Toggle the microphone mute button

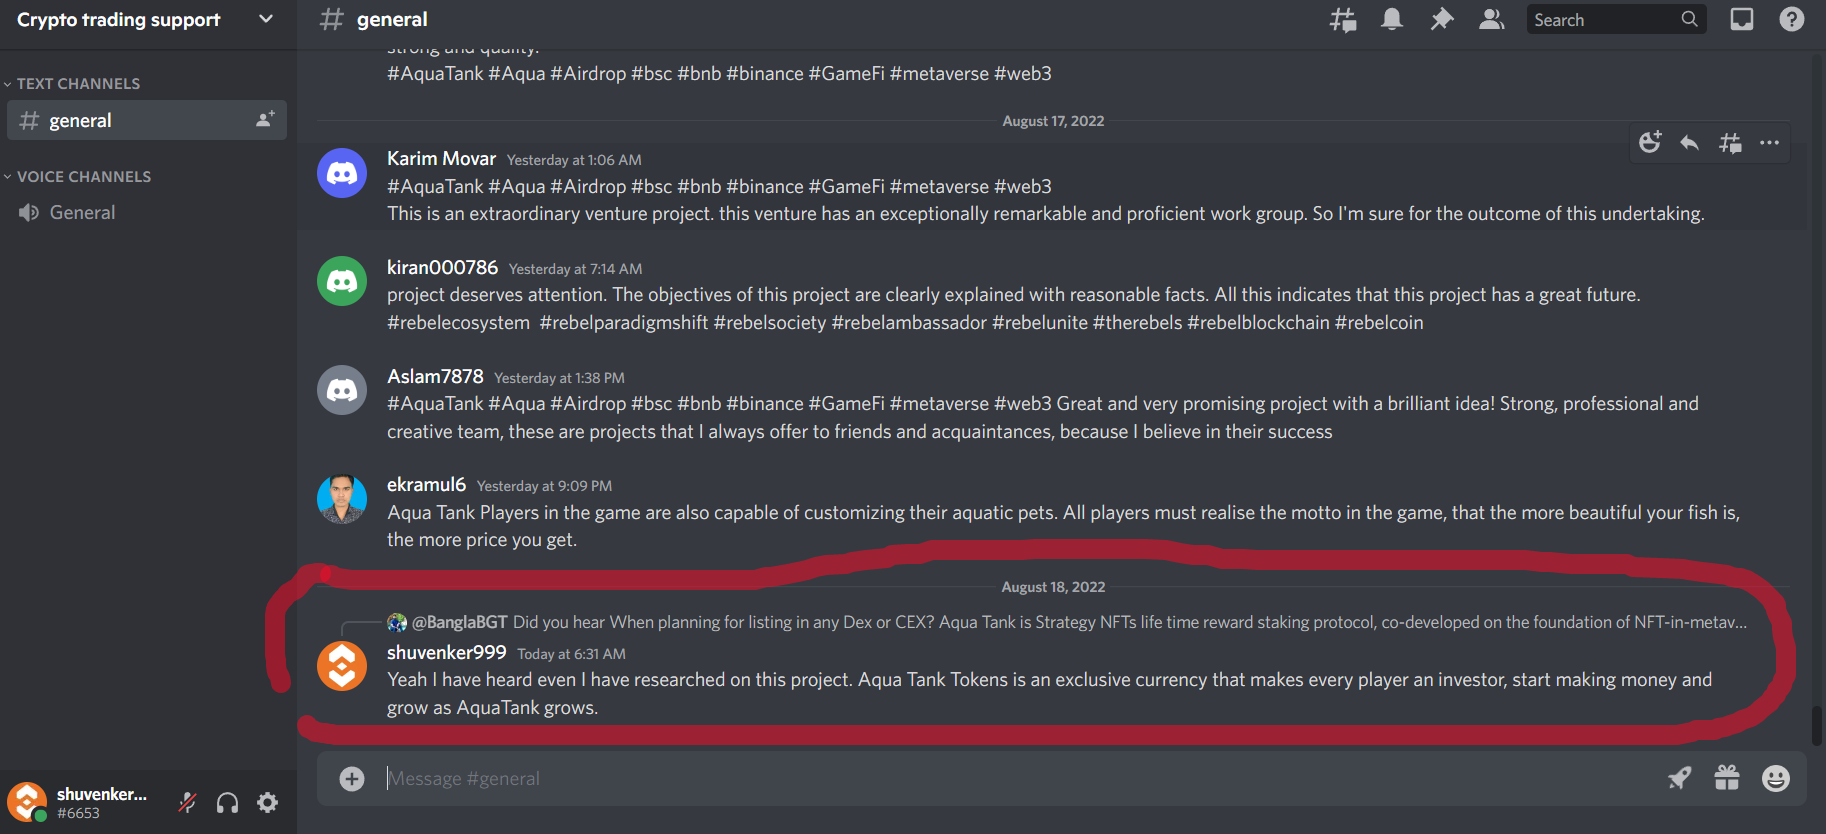click(187, 802)
